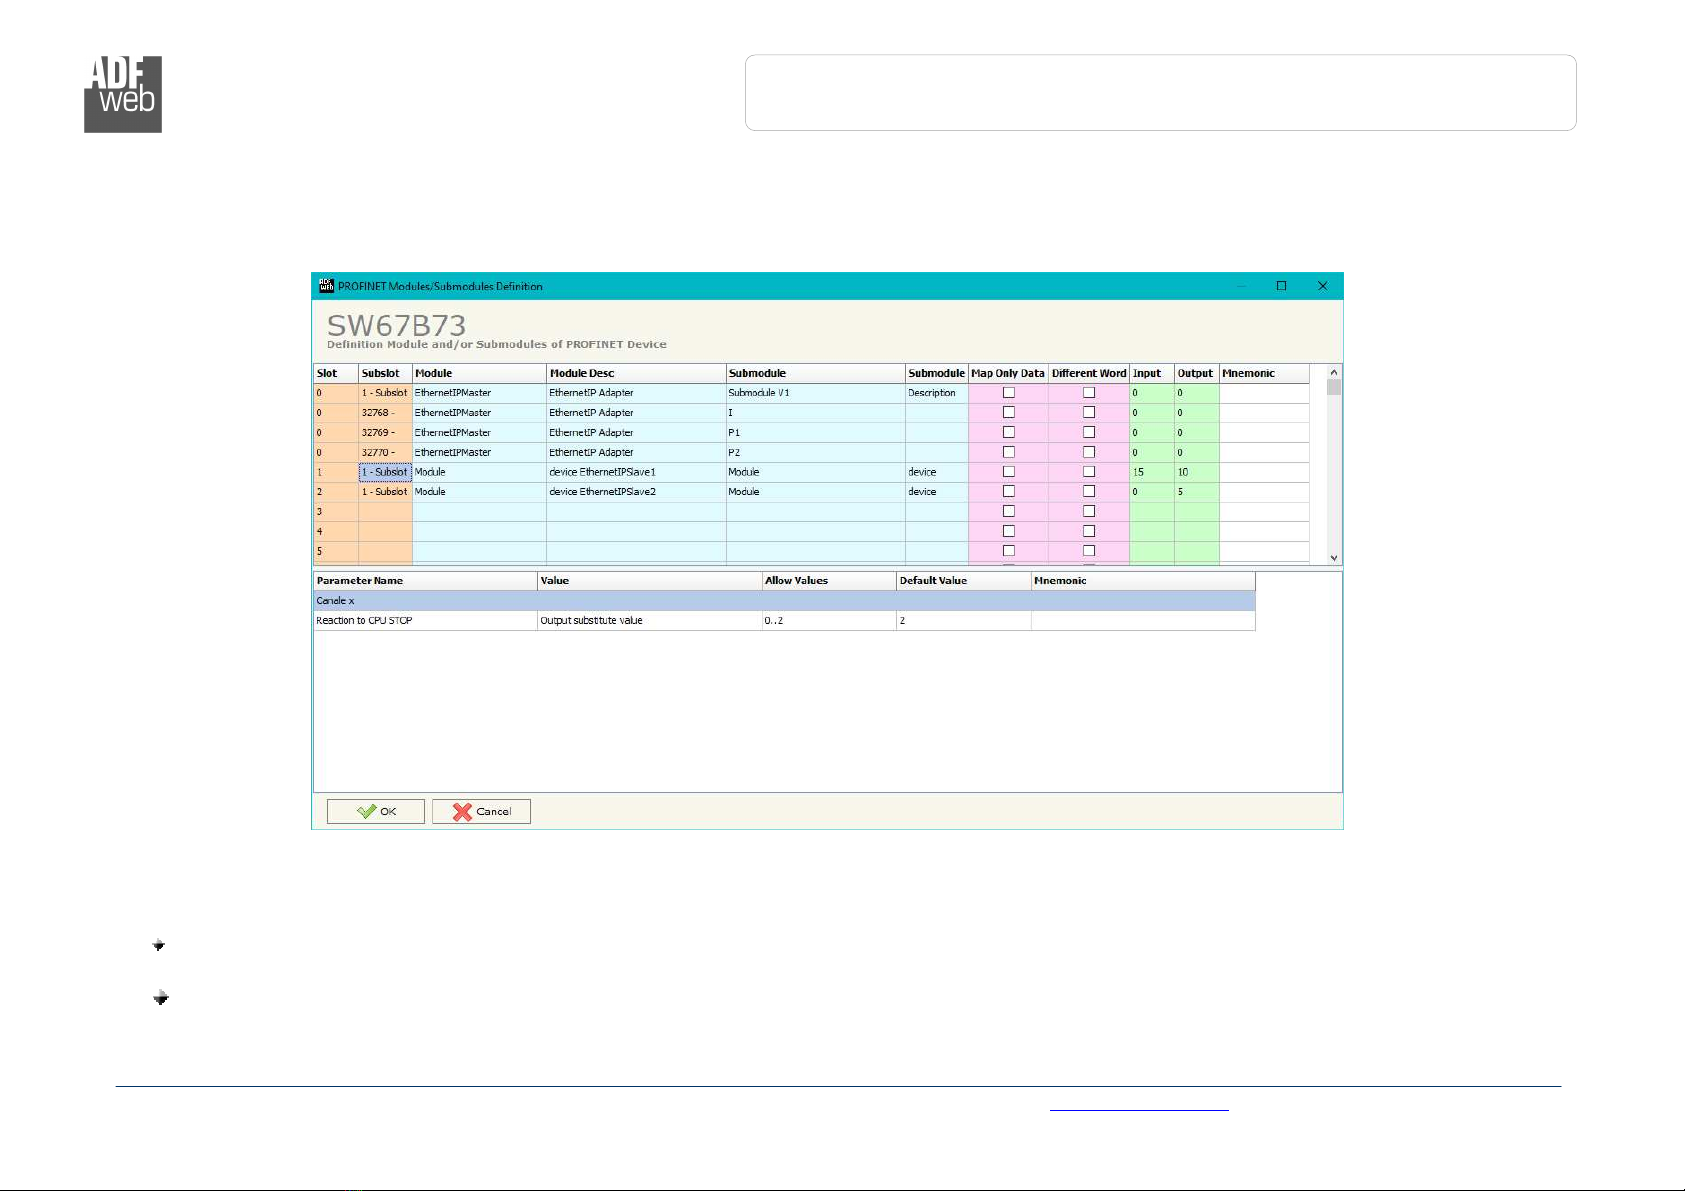Click the 'Input' column header
Viewport: 1685px width, 1191px height.
[x=1151, y=373]
